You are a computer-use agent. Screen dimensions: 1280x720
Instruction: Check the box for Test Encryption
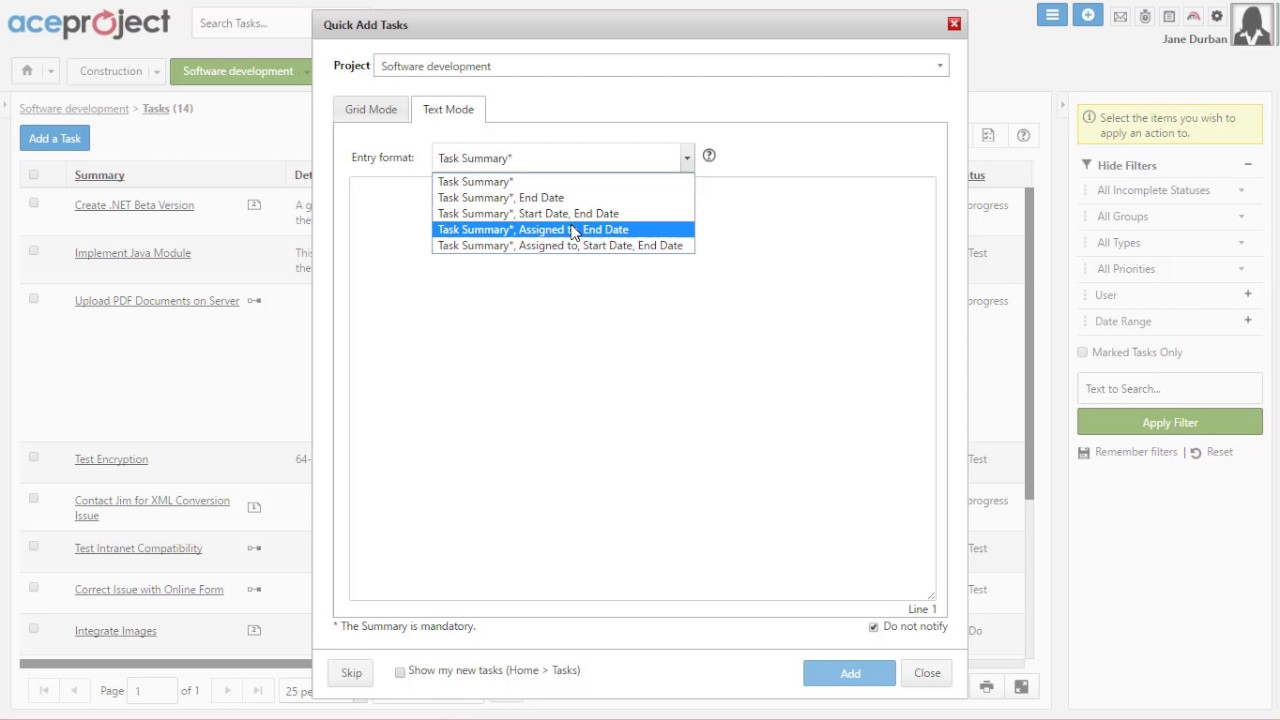tap(33, 457)
